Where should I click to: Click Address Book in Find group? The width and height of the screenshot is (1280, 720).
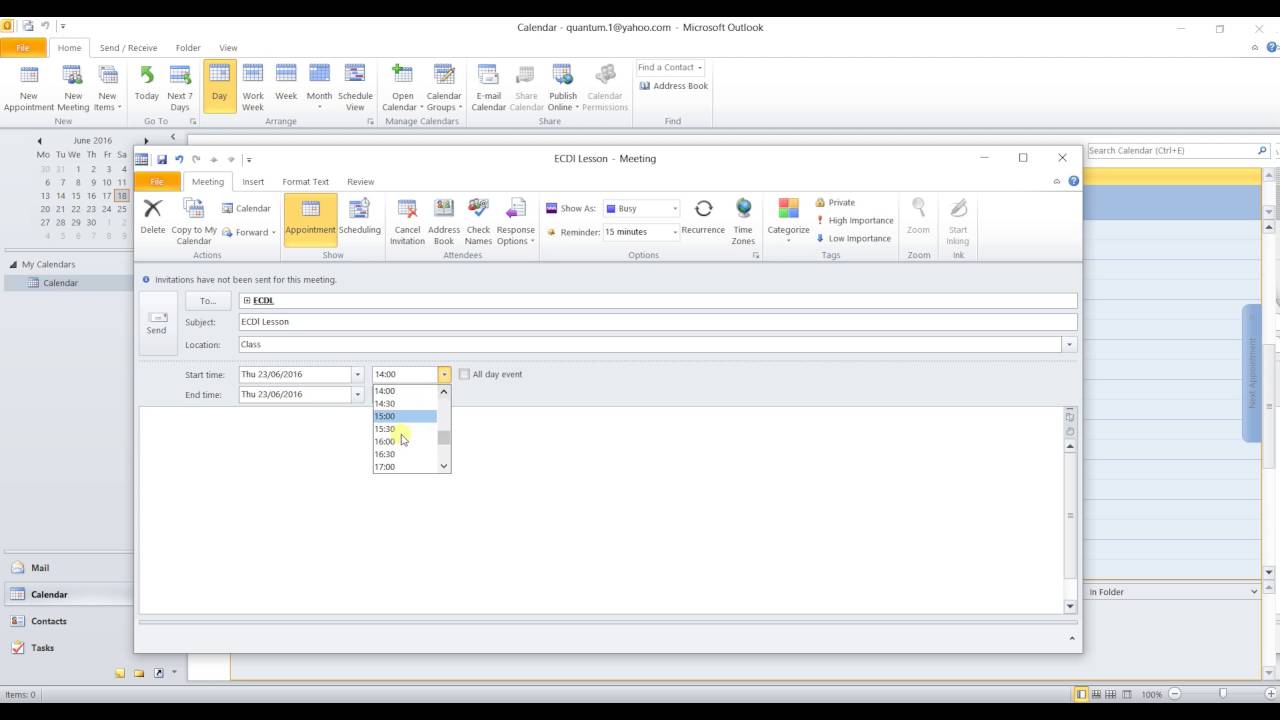pyautogui.click(x=673, y=86)
